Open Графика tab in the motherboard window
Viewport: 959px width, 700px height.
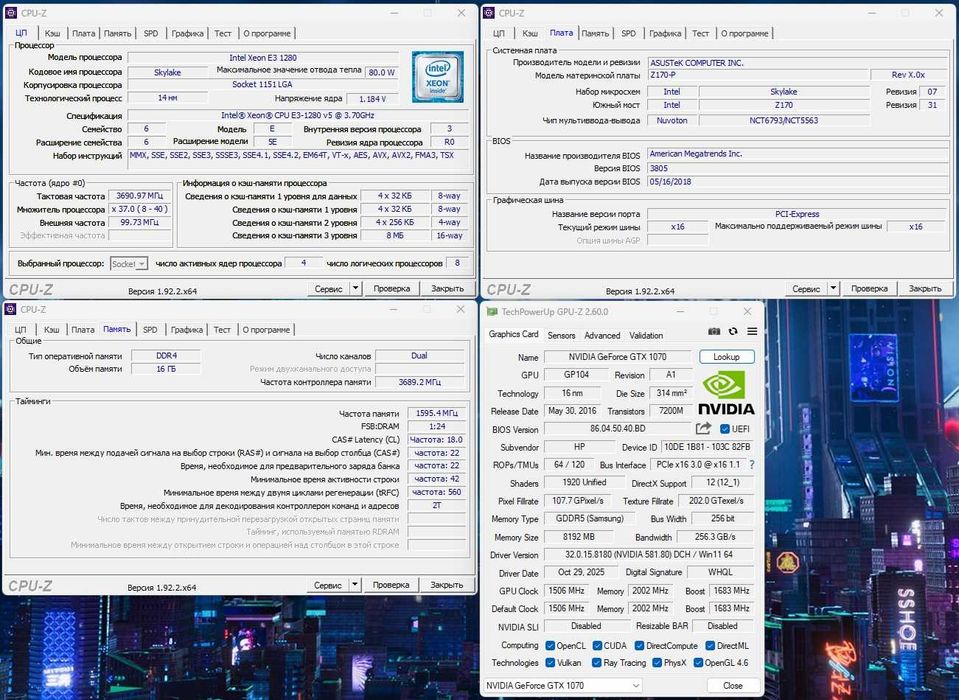(665, 34)
